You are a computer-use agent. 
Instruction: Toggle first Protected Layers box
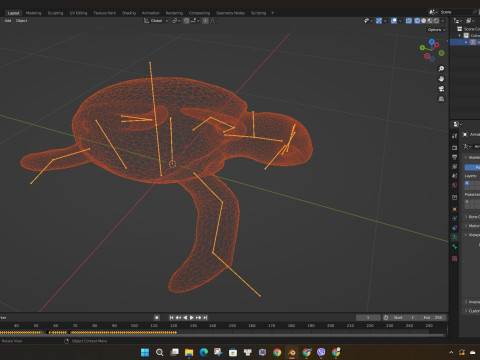pyautogui.click(x=467, y=202)
